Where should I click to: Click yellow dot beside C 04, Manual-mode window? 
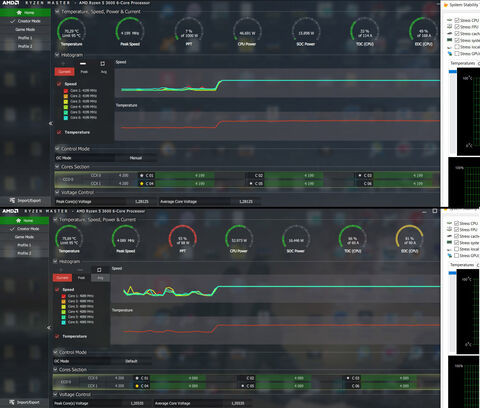142,183
